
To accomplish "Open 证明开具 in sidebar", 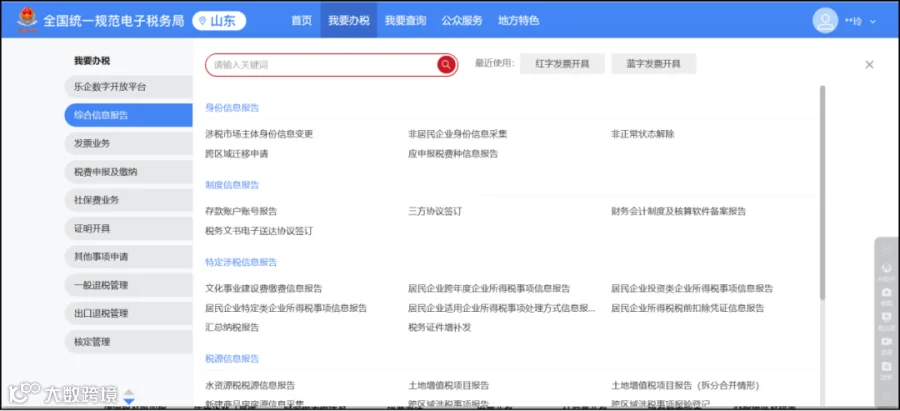I will (128, 228).
